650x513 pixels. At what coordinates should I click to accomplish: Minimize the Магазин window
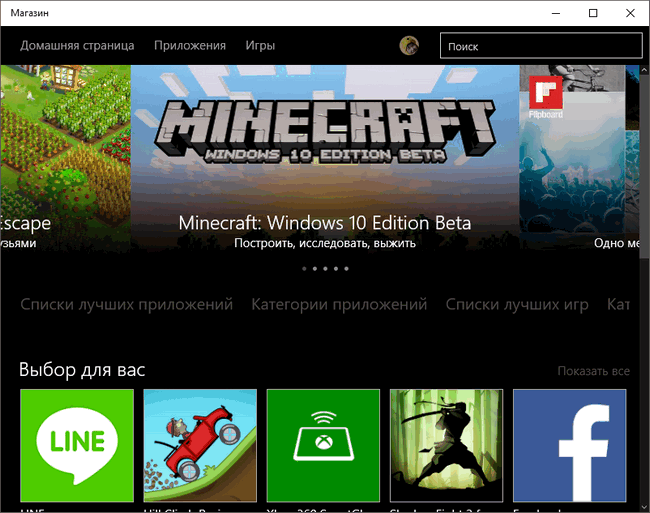click(x=556, y=13)
